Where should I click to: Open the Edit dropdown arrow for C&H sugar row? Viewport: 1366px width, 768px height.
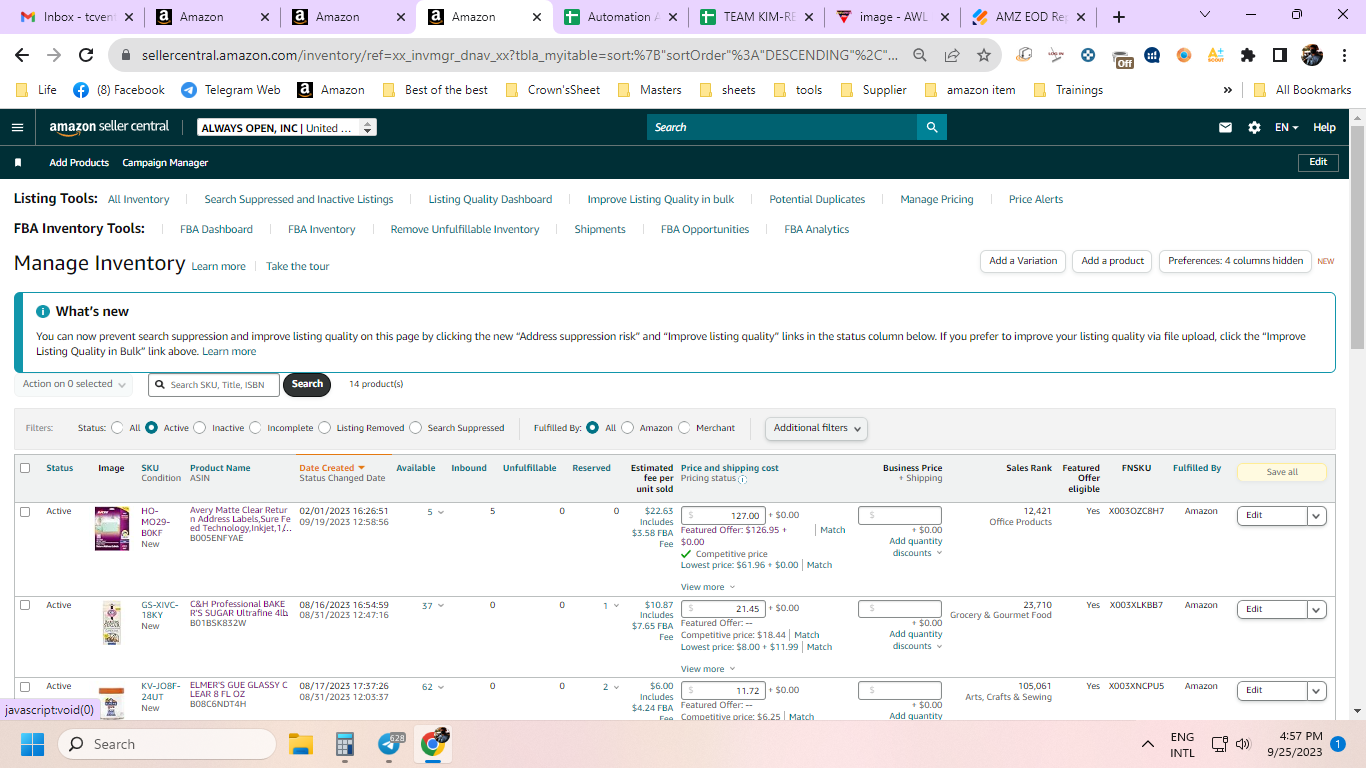pos(1317,609)
